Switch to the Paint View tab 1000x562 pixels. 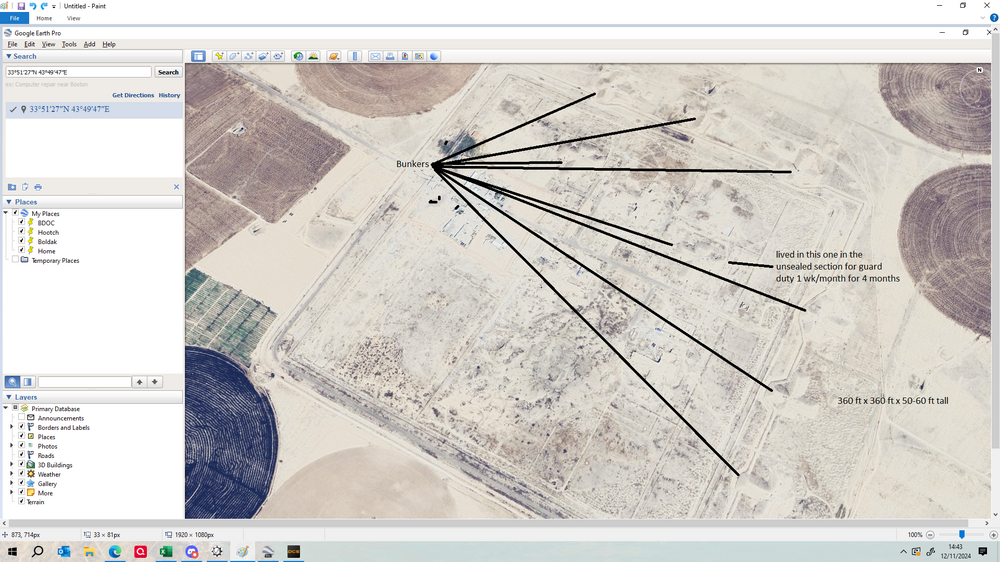[x=73, y=18]
